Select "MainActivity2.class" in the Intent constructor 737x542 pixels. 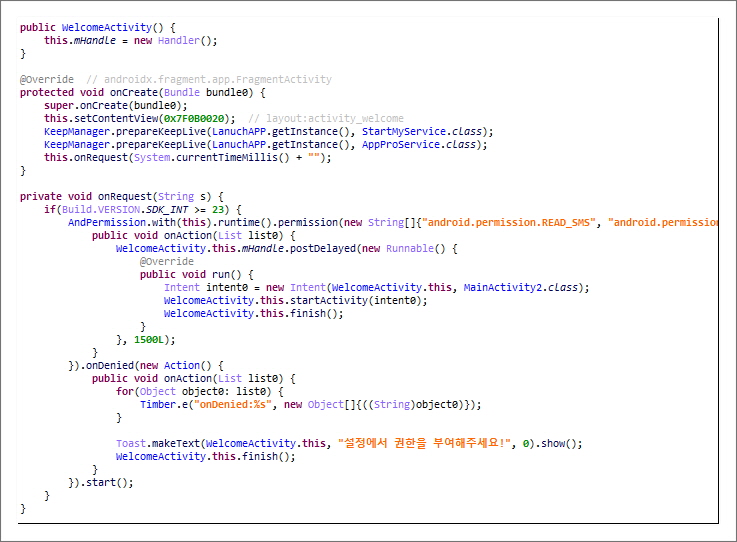tap(520, 287)
